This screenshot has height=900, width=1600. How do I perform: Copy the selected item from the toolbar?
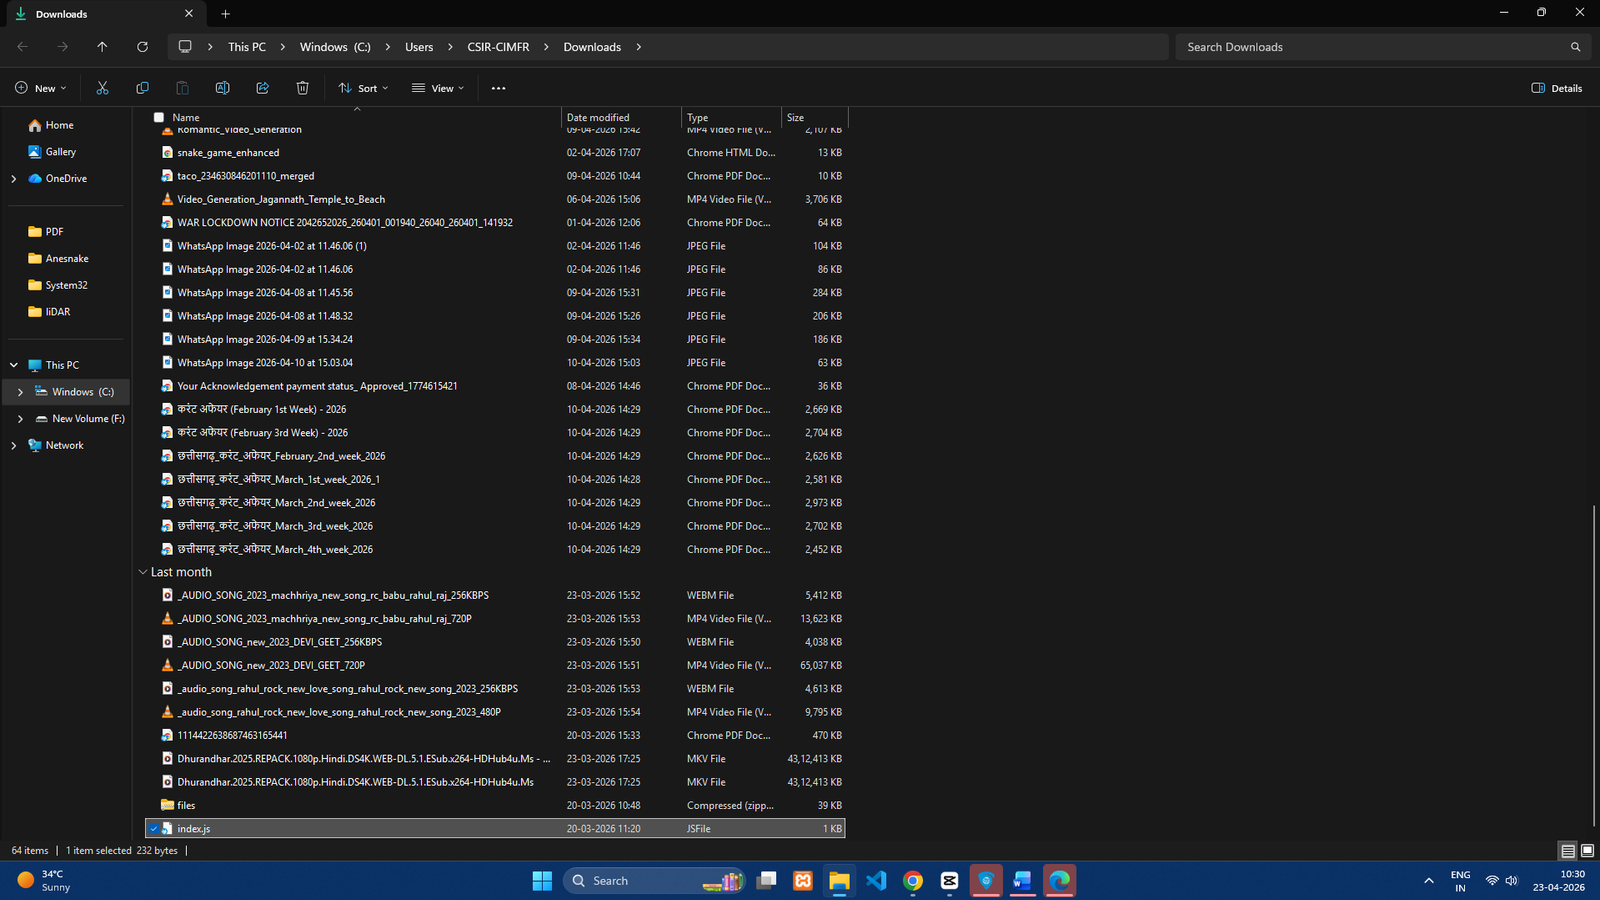142,88
